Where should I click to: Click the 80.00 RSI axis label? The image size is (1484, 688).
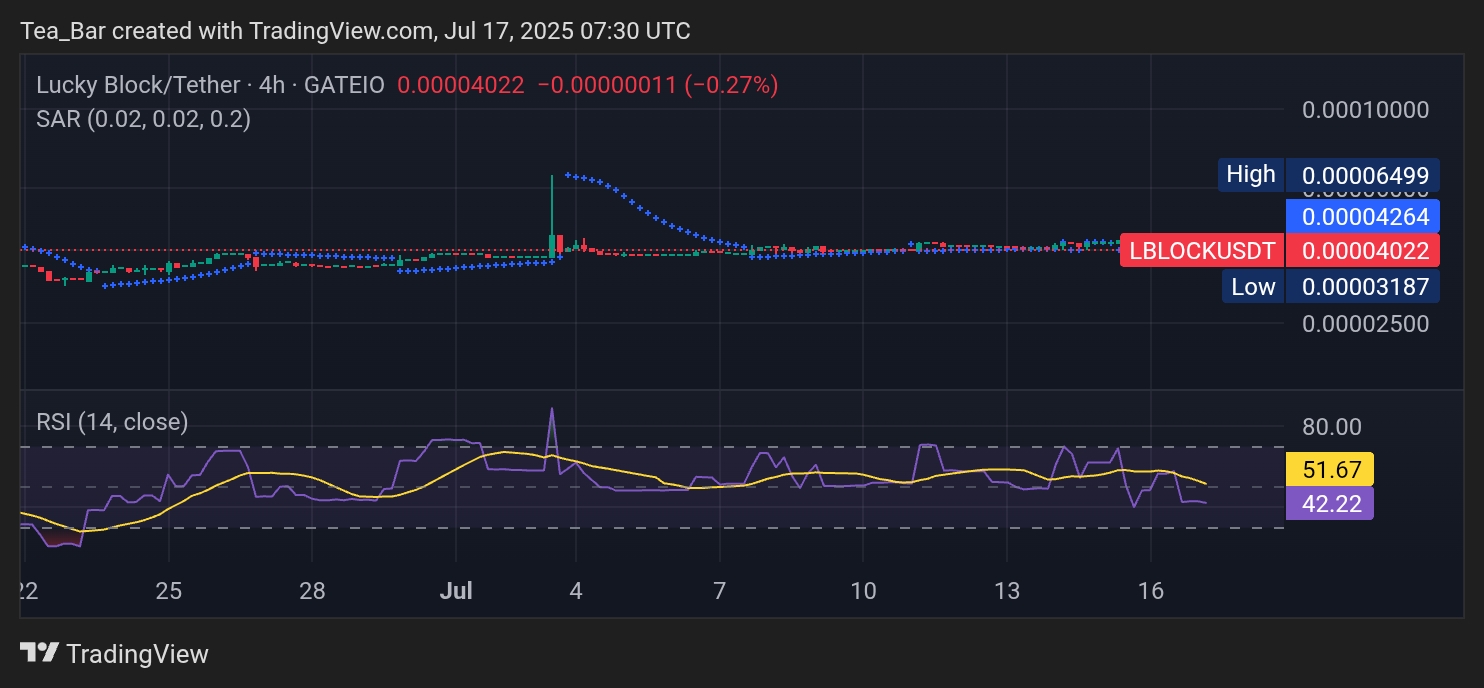pyautogui.click(x=1332, y=427)
